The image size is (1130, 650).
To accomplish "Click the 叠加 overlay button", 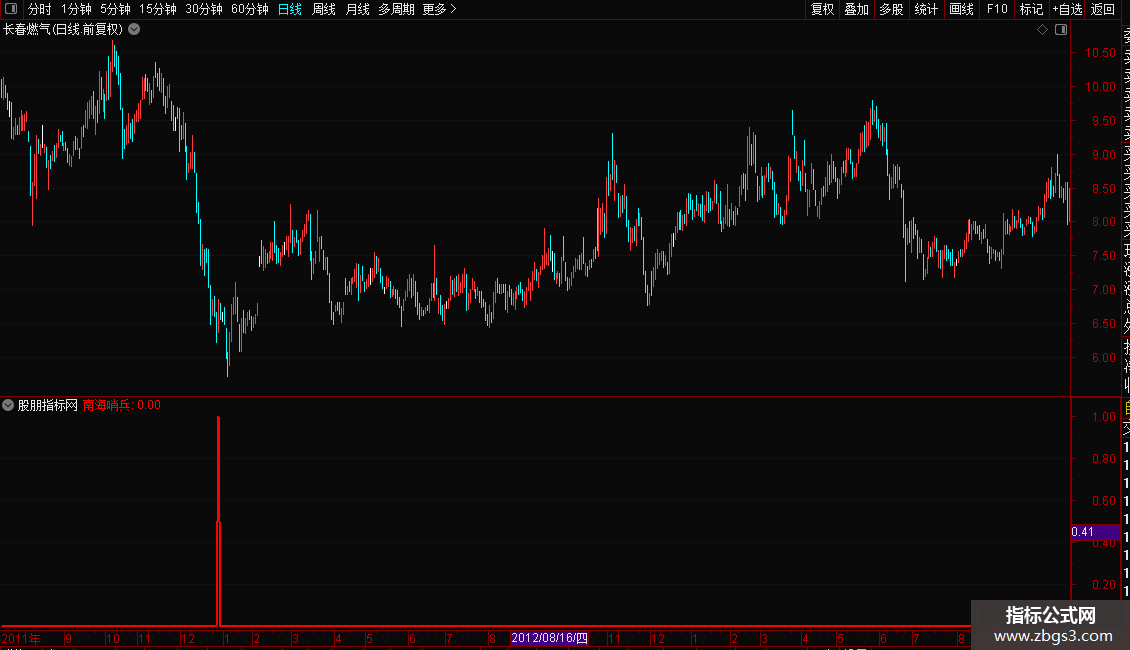I will click(857, 9).
